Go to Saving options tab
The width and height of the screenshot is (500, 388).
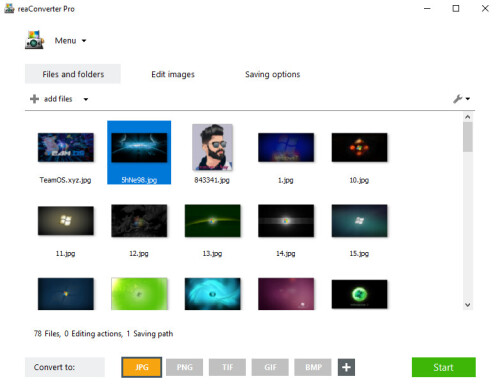[x=272, y=74]
